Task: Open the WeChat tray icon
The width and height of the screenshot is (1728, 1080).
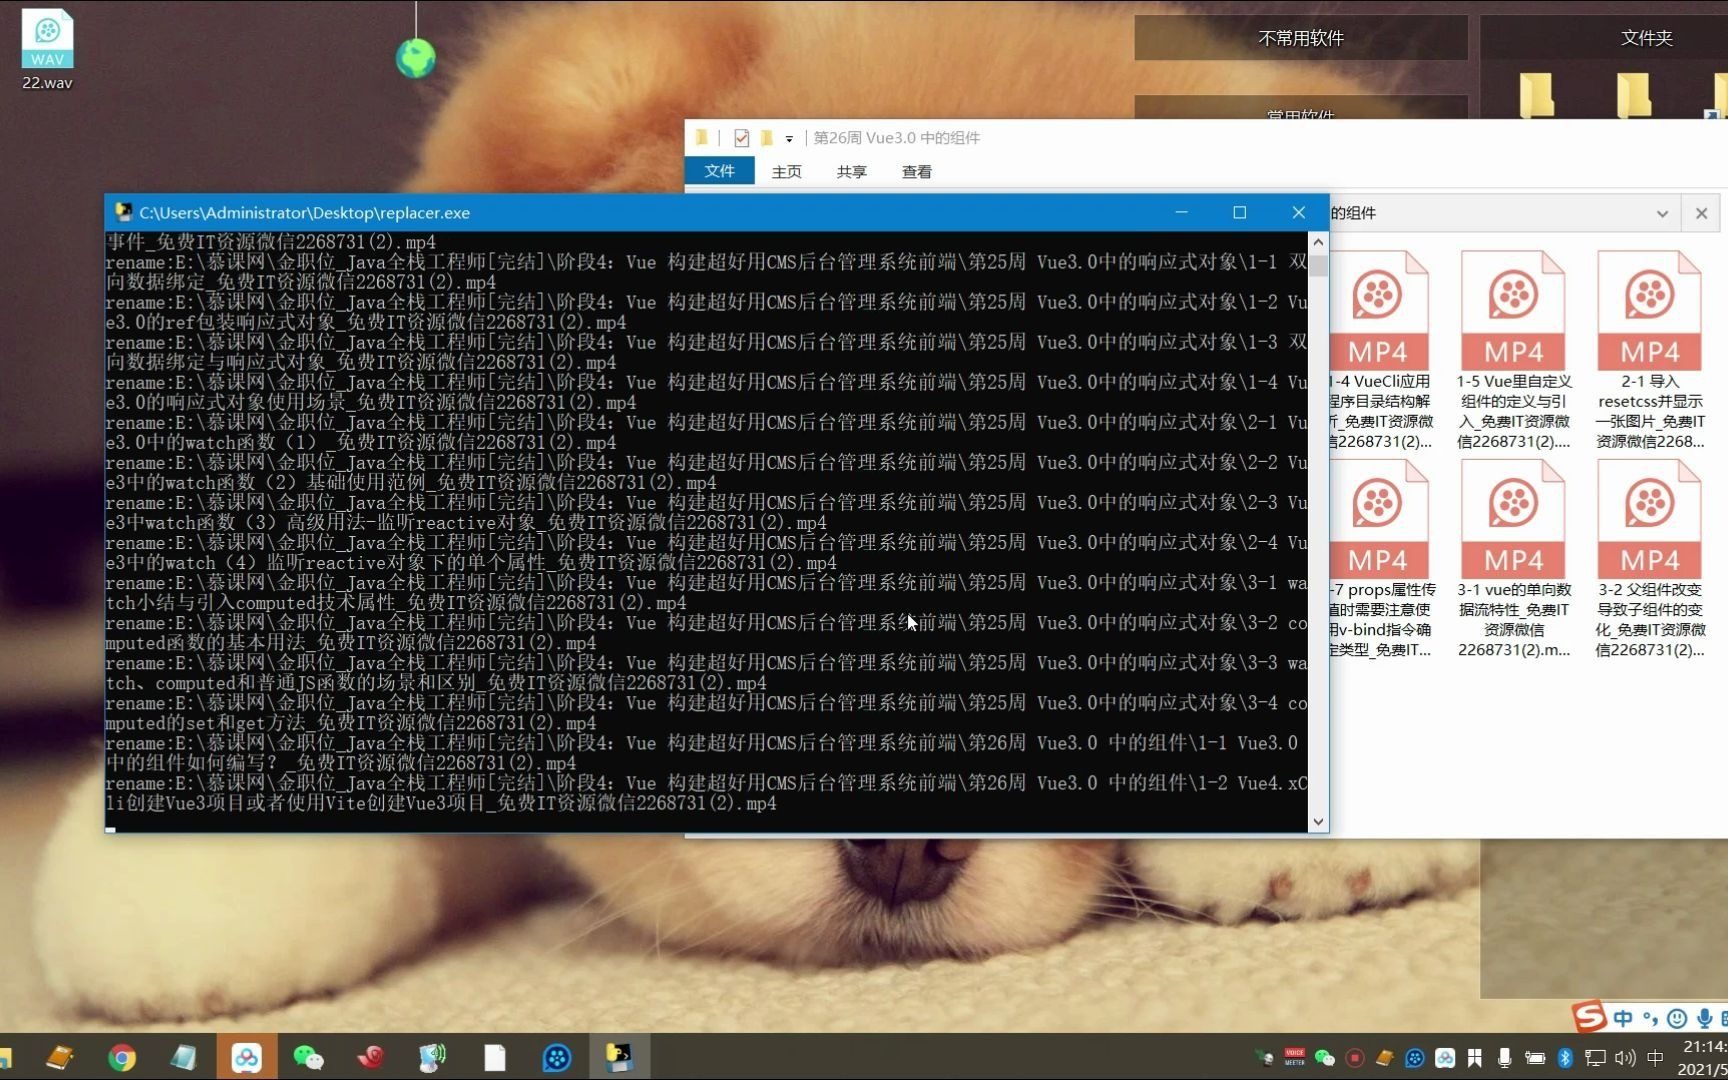Action: point(1324,1057)
